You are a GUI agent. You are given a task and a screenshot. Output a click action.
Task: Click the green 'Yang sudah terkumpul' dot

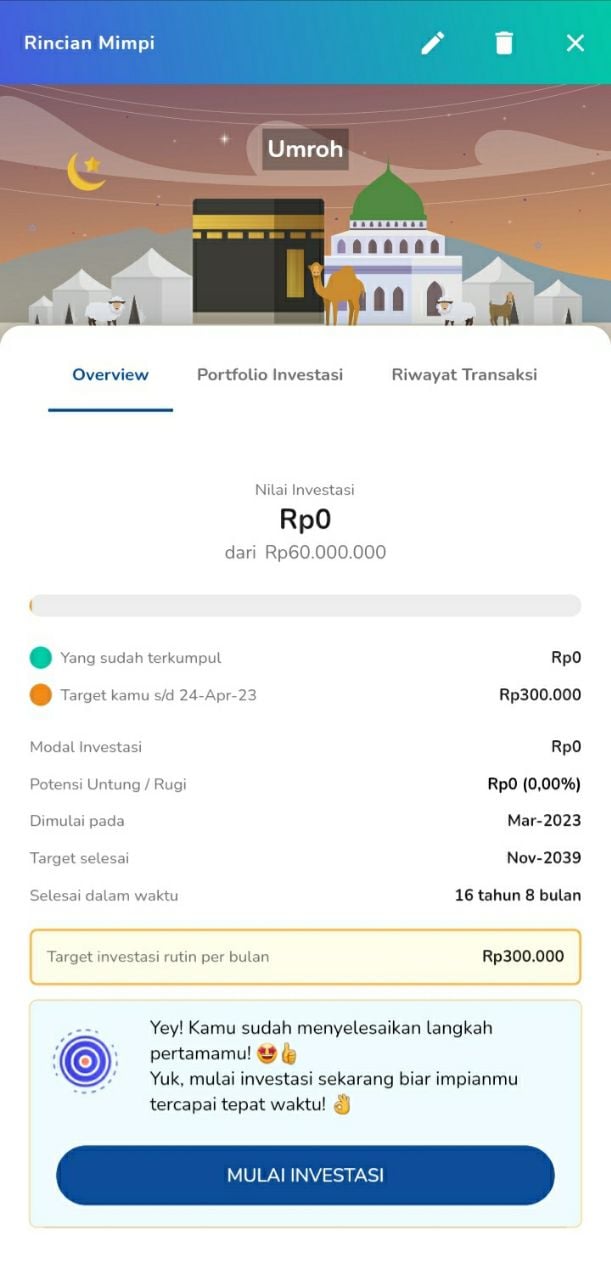tap(41, 658)
